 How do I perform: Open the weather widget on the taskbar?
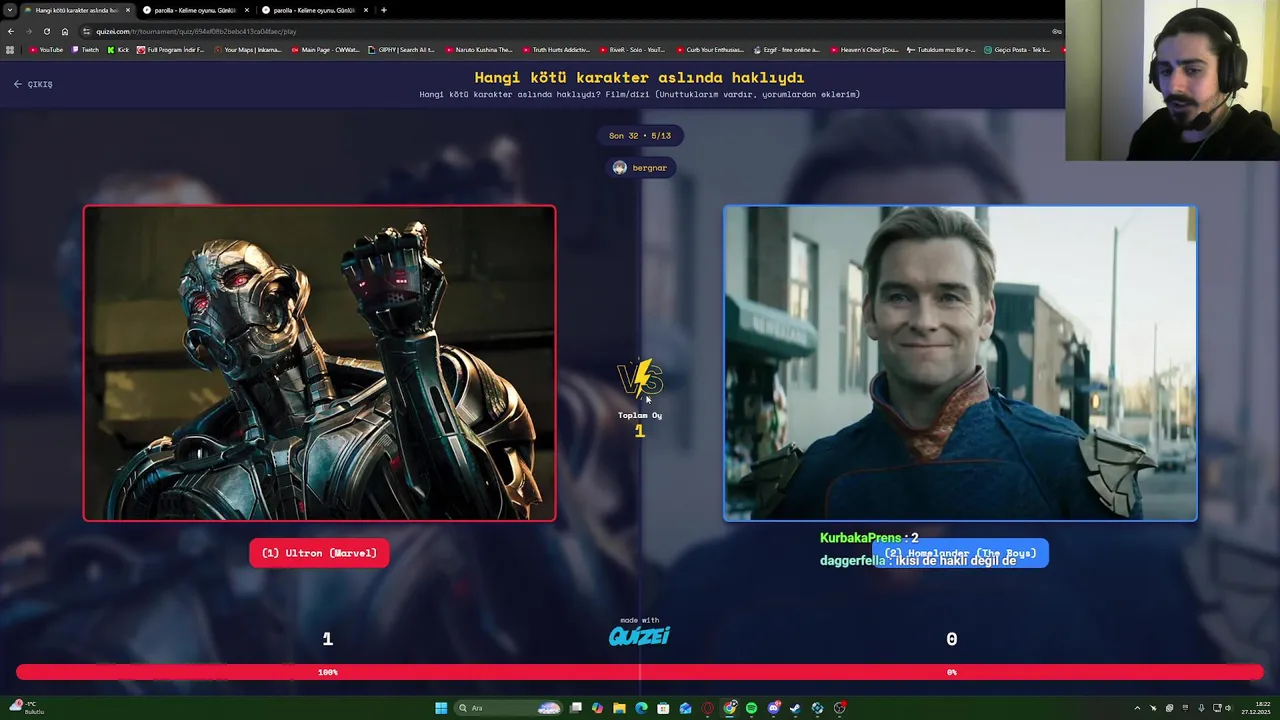click(x=28, y=708)
